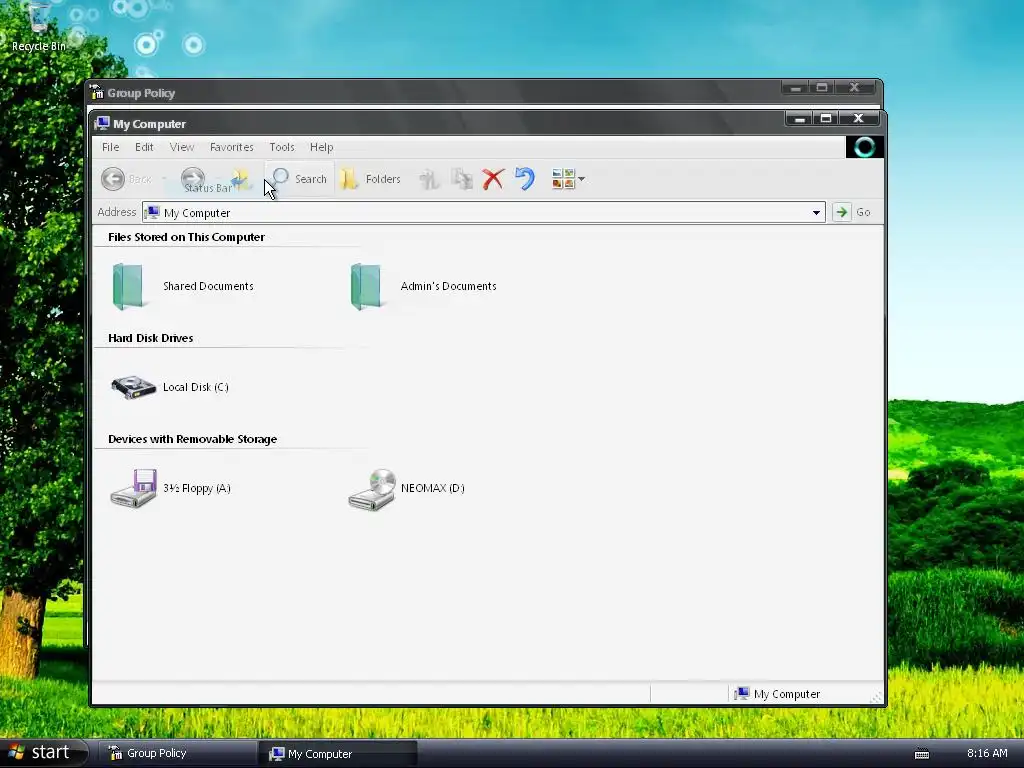Click the blue Undo arrow icon
The image size is (1024, 768).
(524, 178)
